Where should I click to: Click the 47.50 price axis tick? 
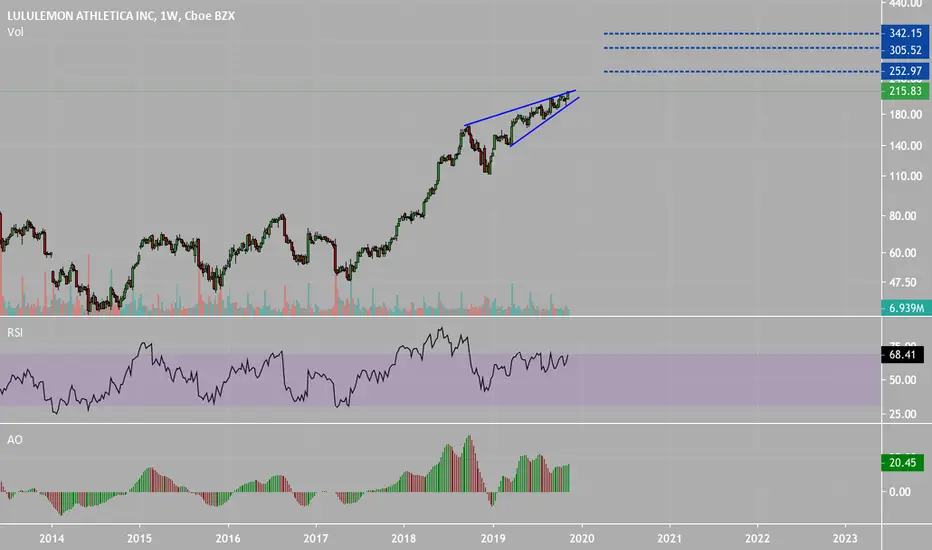point(902,282)
